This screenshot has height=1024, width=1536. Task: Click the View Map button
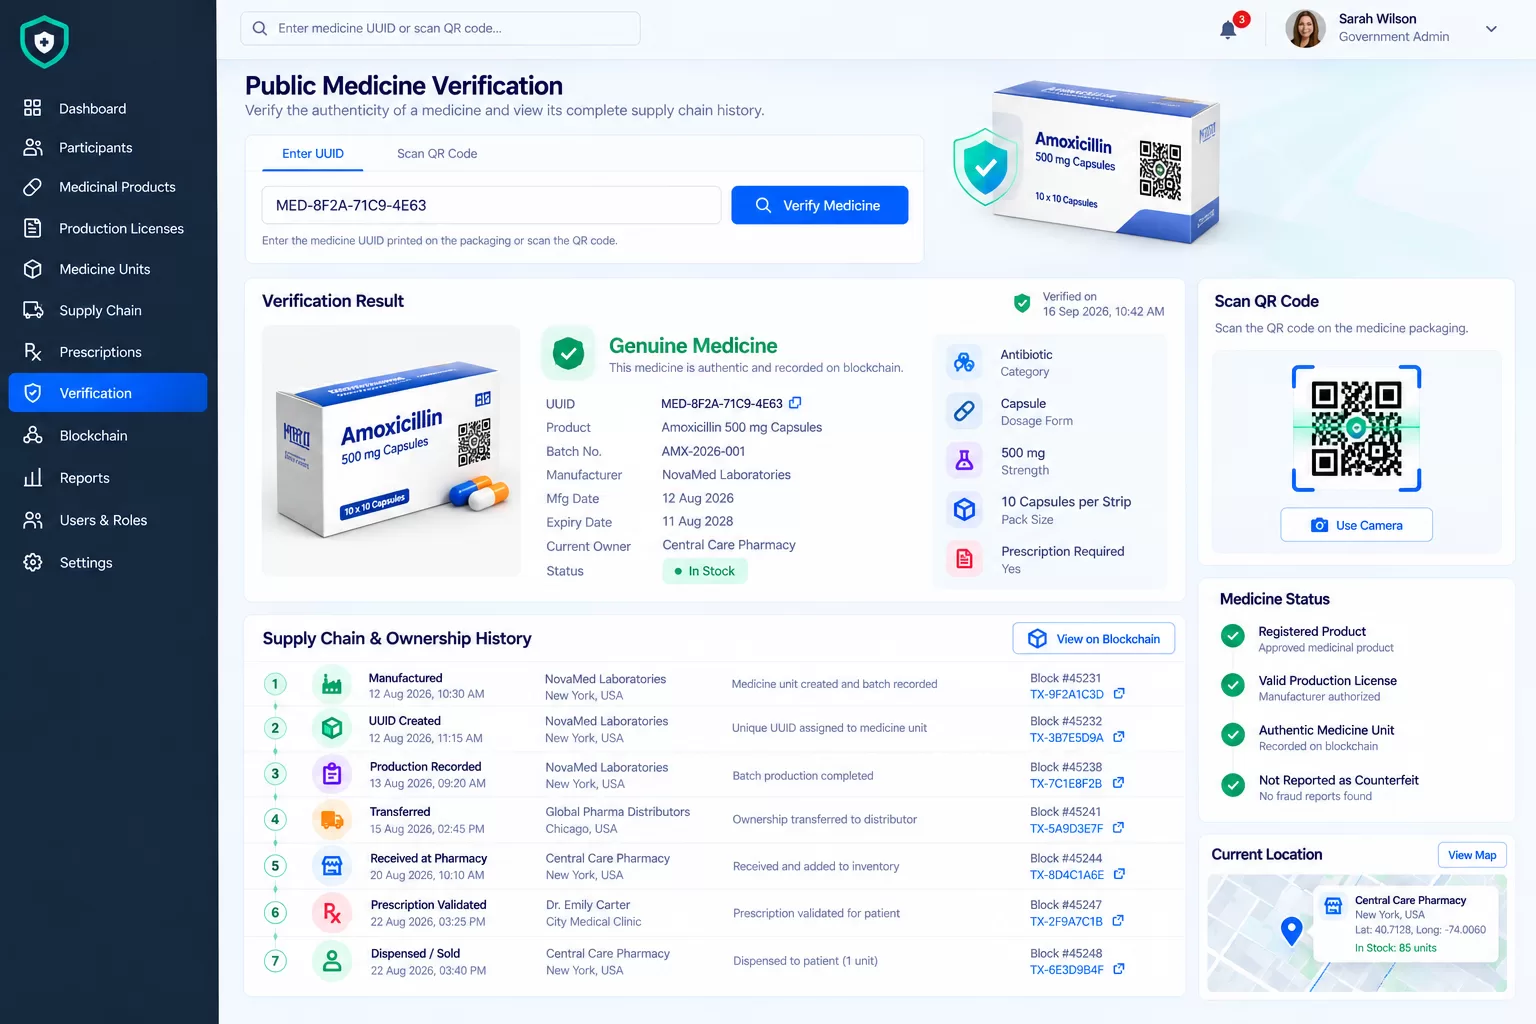click(x=1472, y=855)
